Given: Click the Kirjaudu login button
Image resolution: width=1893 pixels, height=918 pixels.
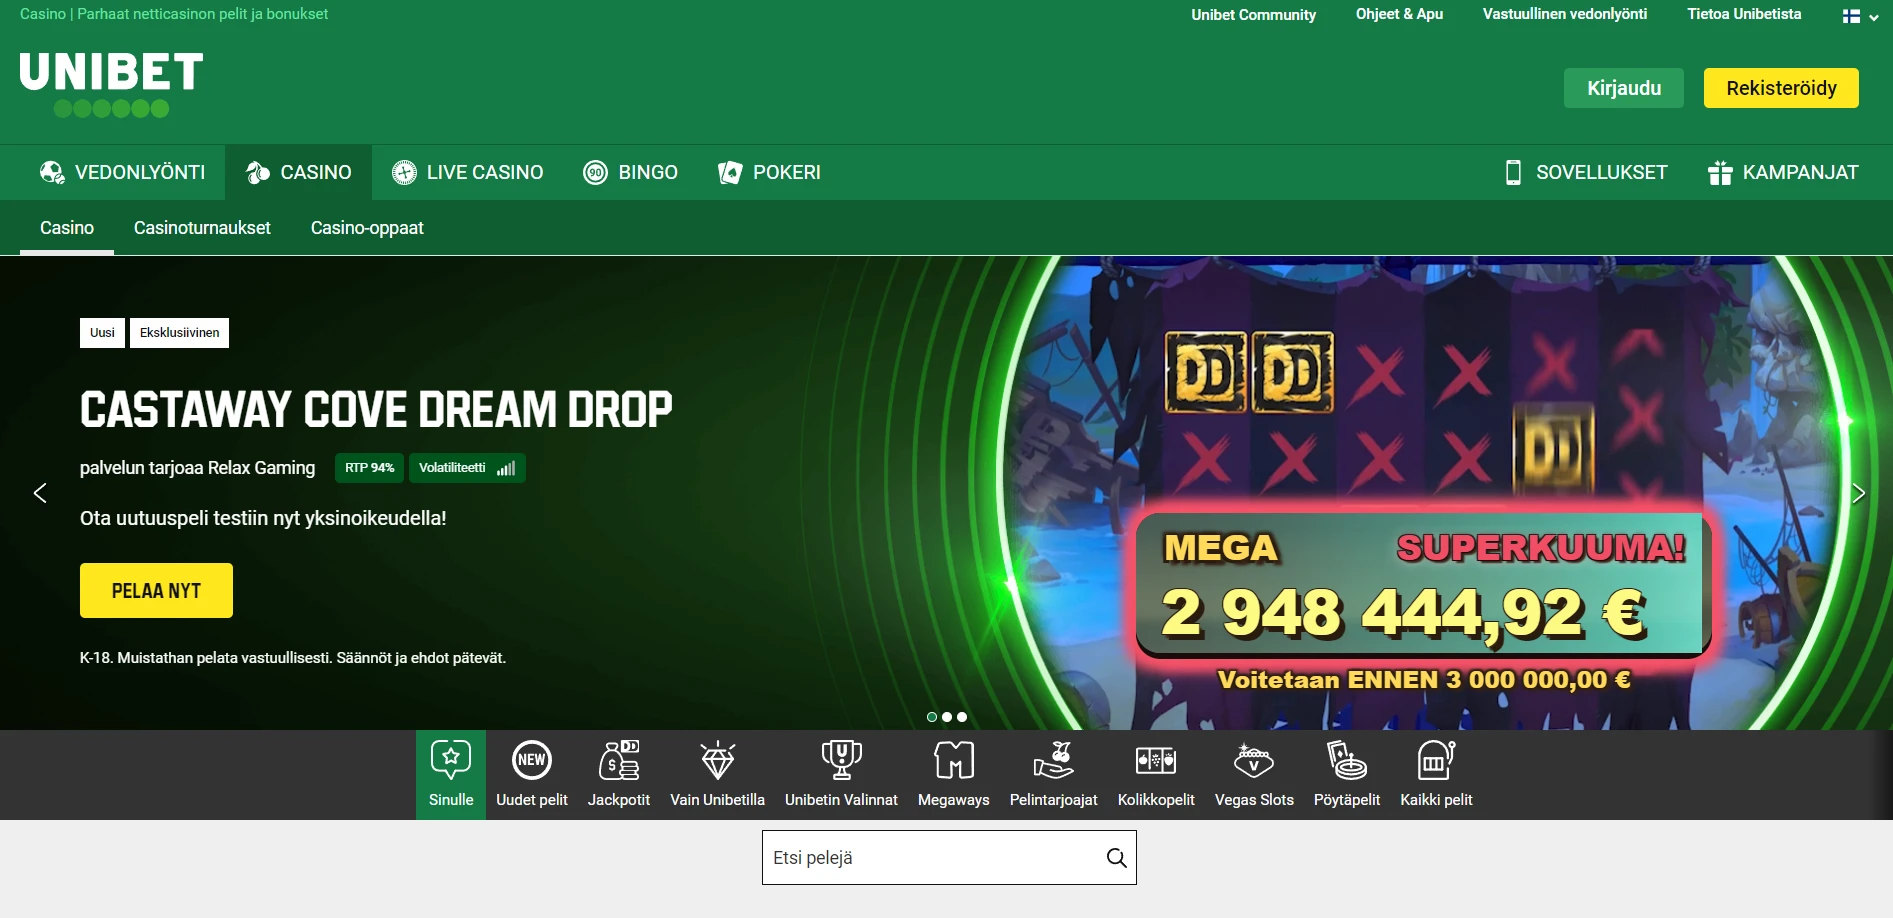Looking at the screenshot, I should point(1624,88).
